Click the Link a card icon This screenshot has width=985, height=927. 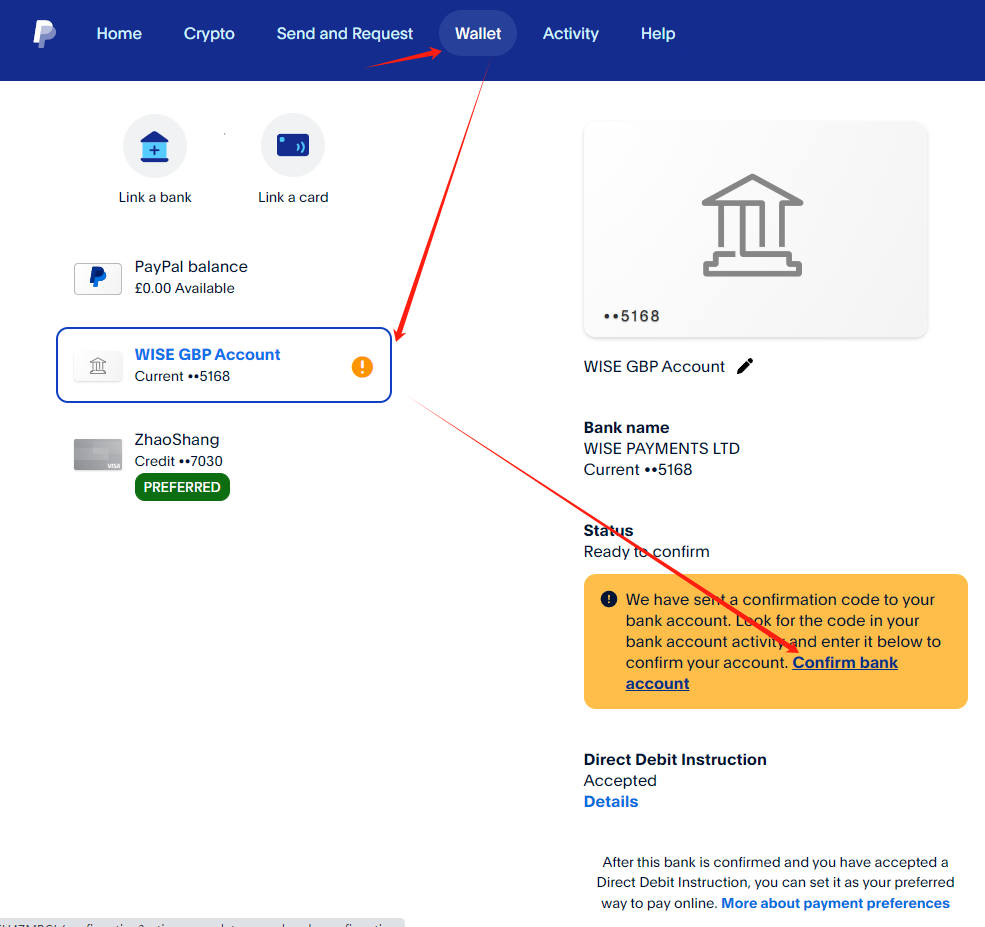293,145
